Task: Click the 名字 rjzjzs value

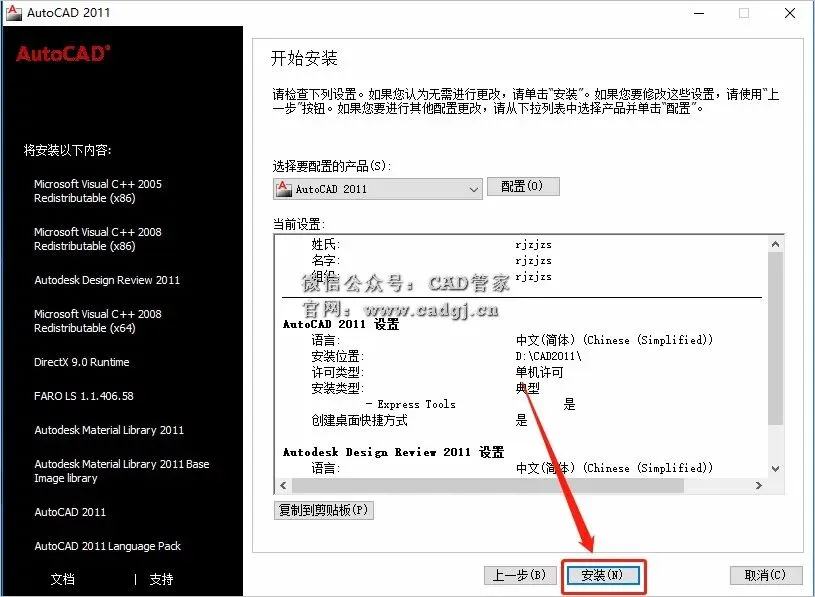Action: pos(533,260)
